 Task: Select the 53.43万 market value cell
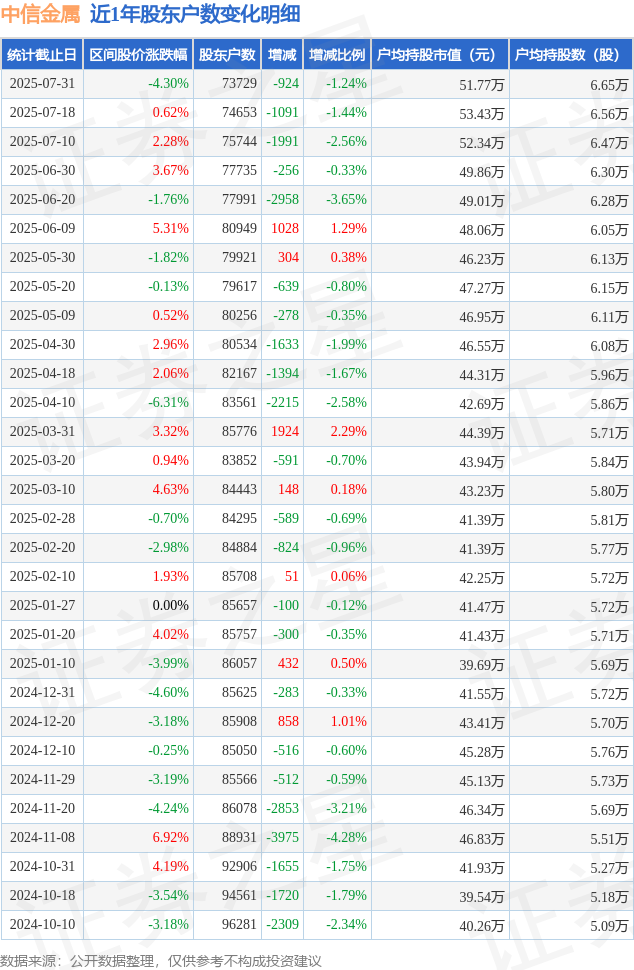click(x=481, y=114)
